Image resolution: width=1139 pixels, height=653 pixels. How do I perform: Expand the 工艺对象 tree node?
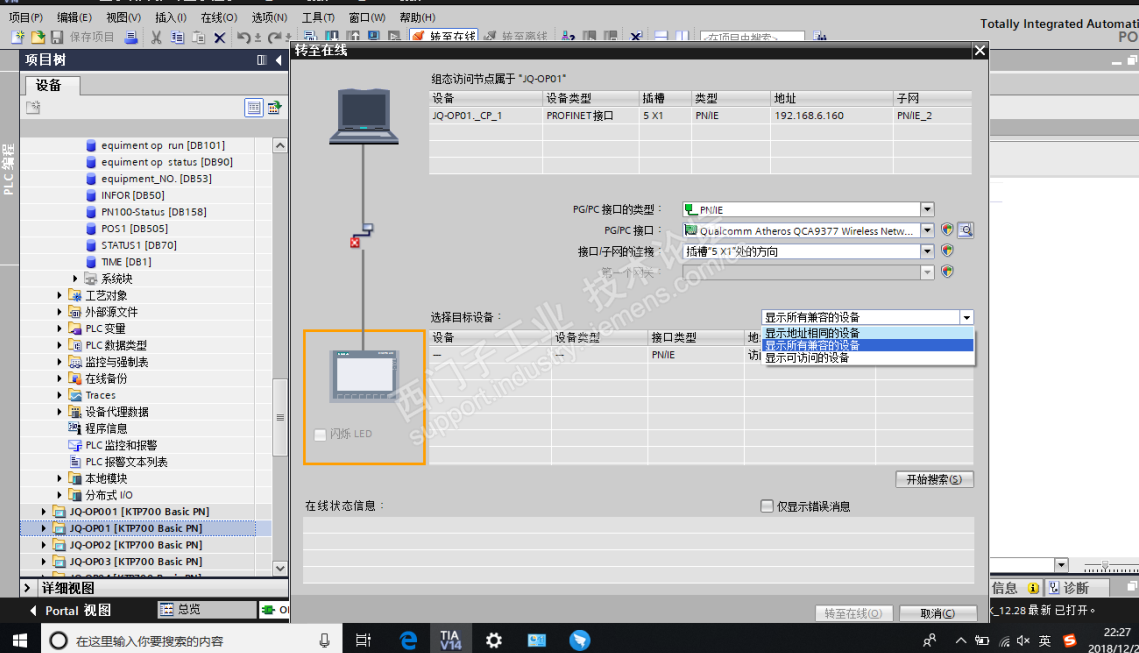[x=60, y=295]
